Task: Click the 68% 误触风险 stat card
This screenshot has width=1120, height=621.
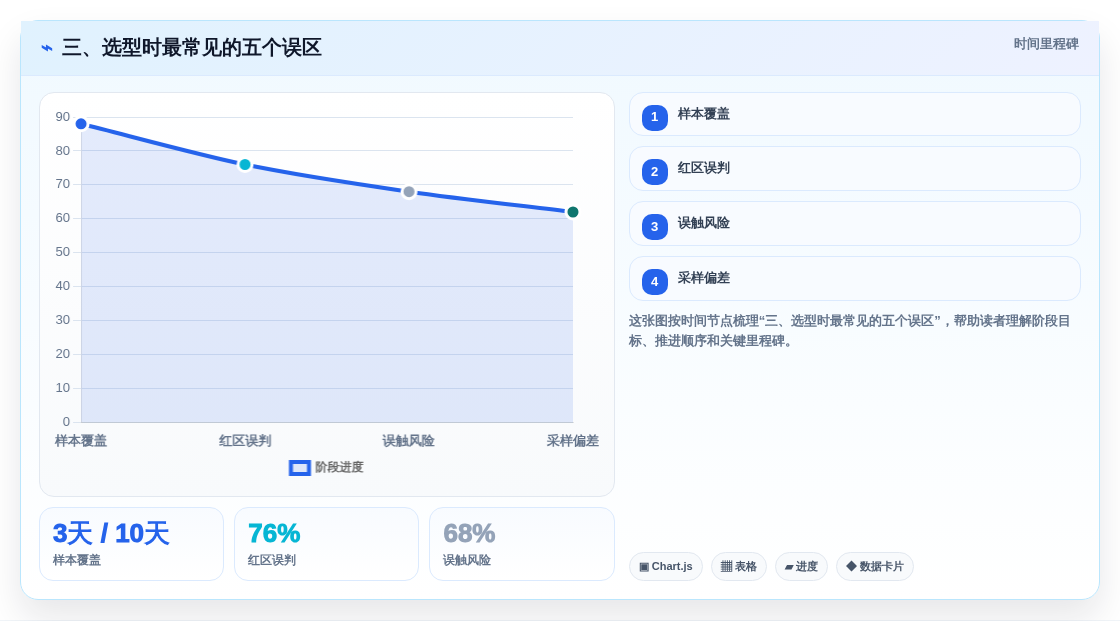Action: point(522,544)
